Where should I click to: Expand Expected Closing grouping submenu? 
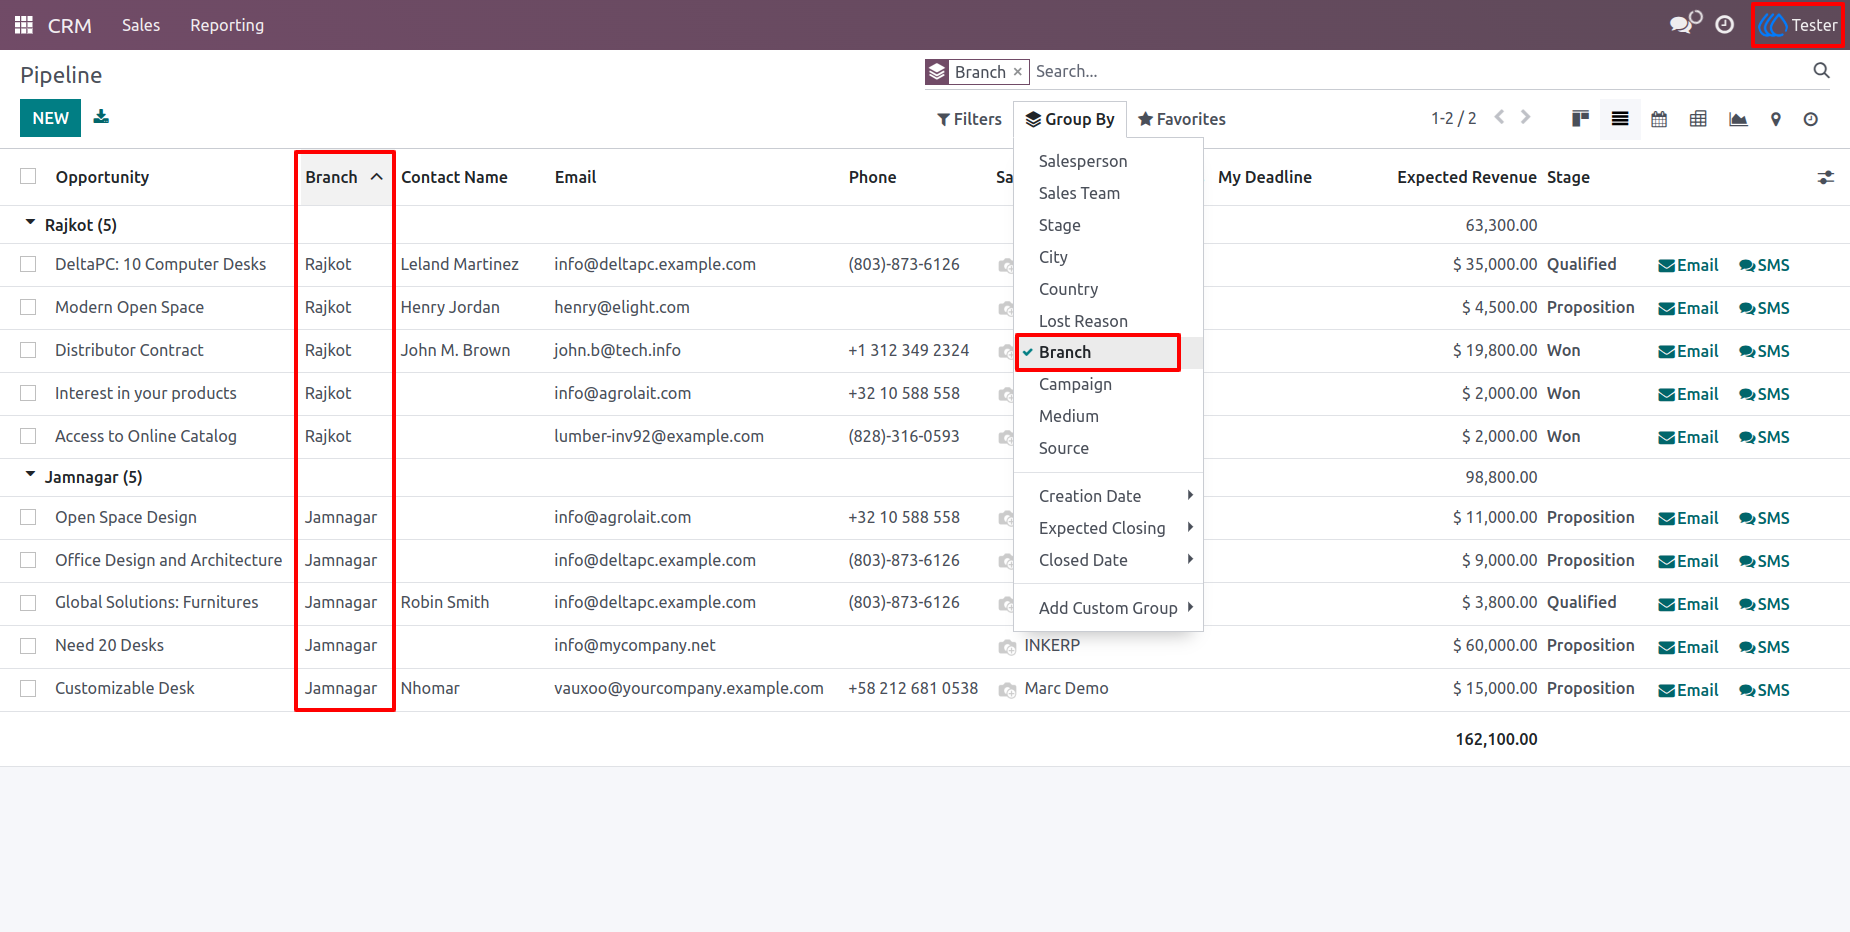coord(1108,528)
